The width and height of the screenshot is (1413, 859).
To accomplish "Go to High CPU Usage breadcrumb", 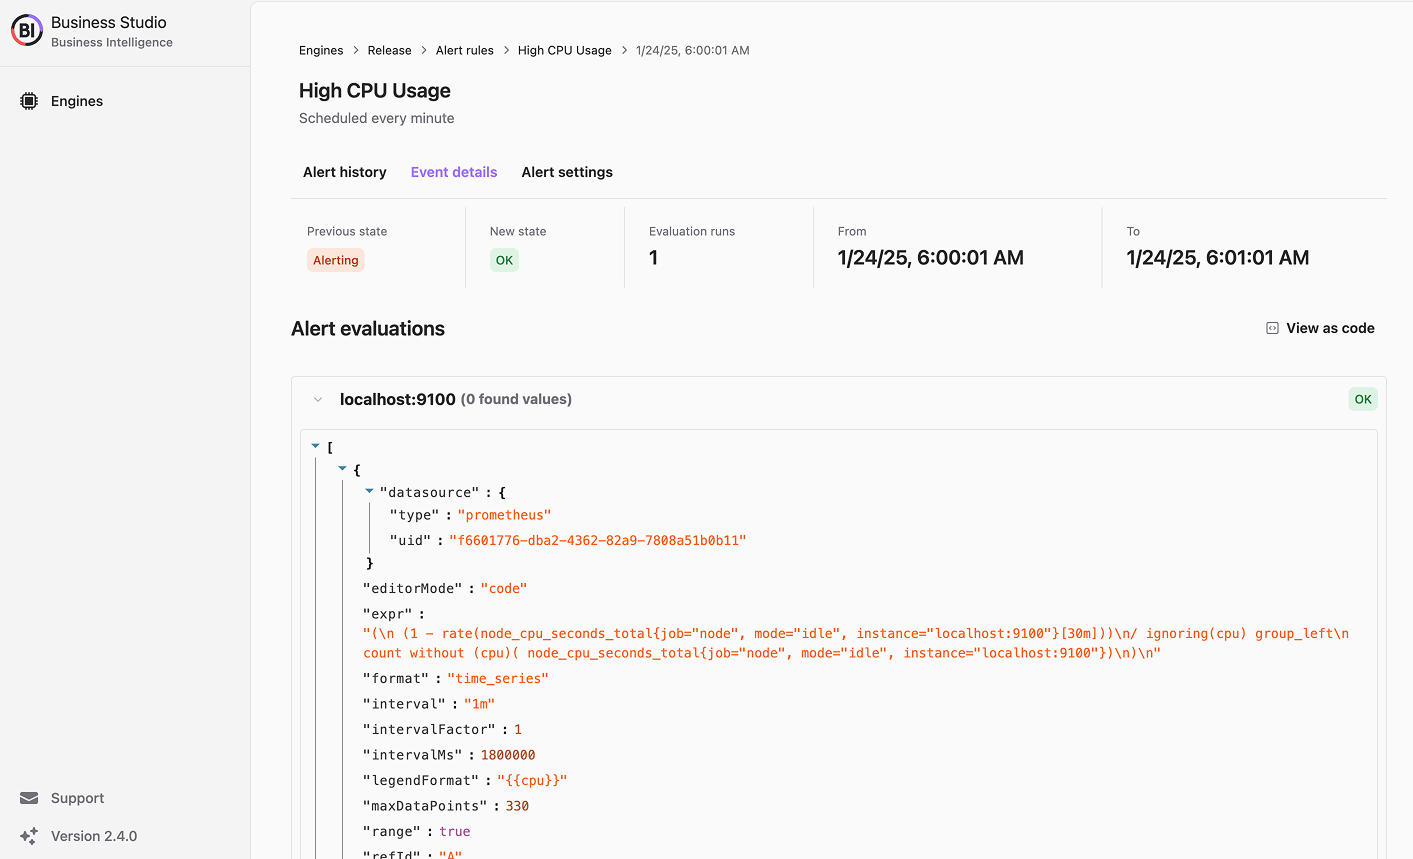I will [x=565, y=50].
